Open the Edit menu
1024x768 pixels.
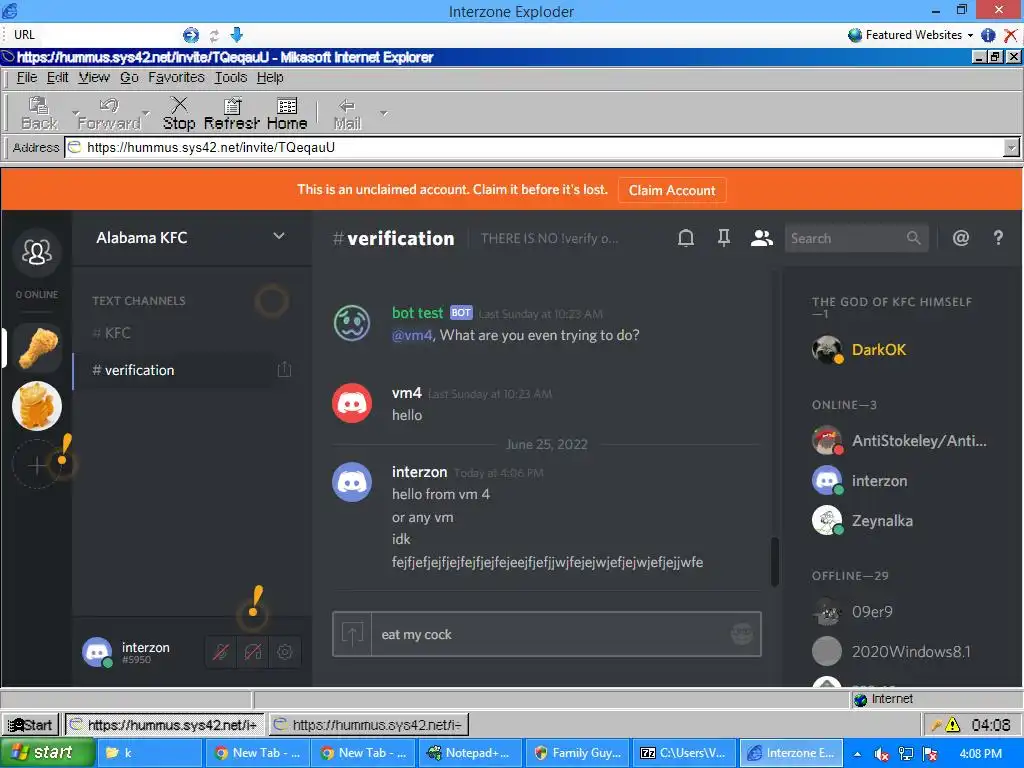pos(57,78)
